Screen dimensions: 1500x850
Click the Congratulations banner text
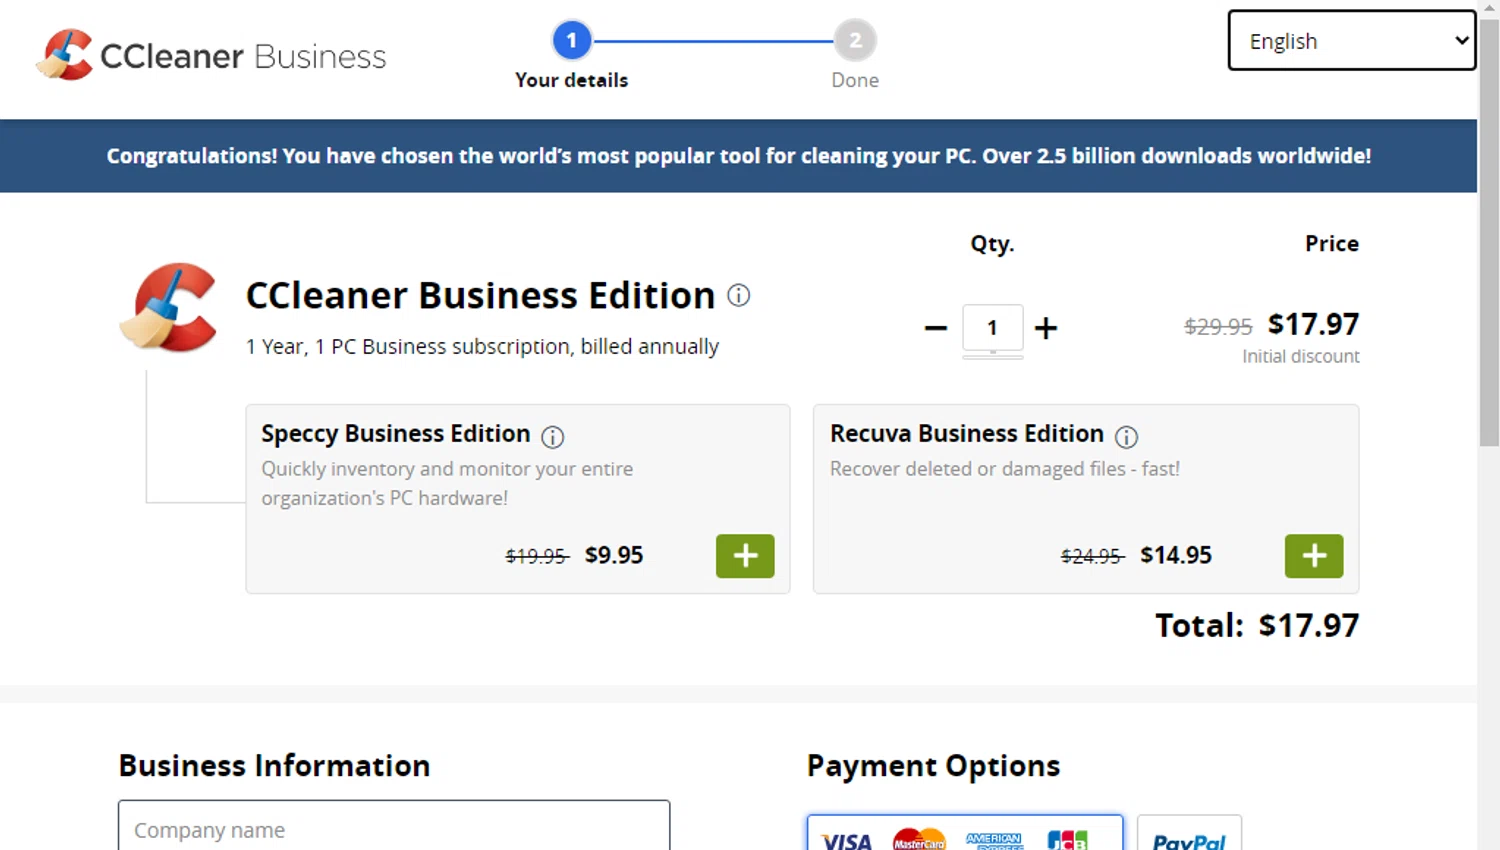738,156
